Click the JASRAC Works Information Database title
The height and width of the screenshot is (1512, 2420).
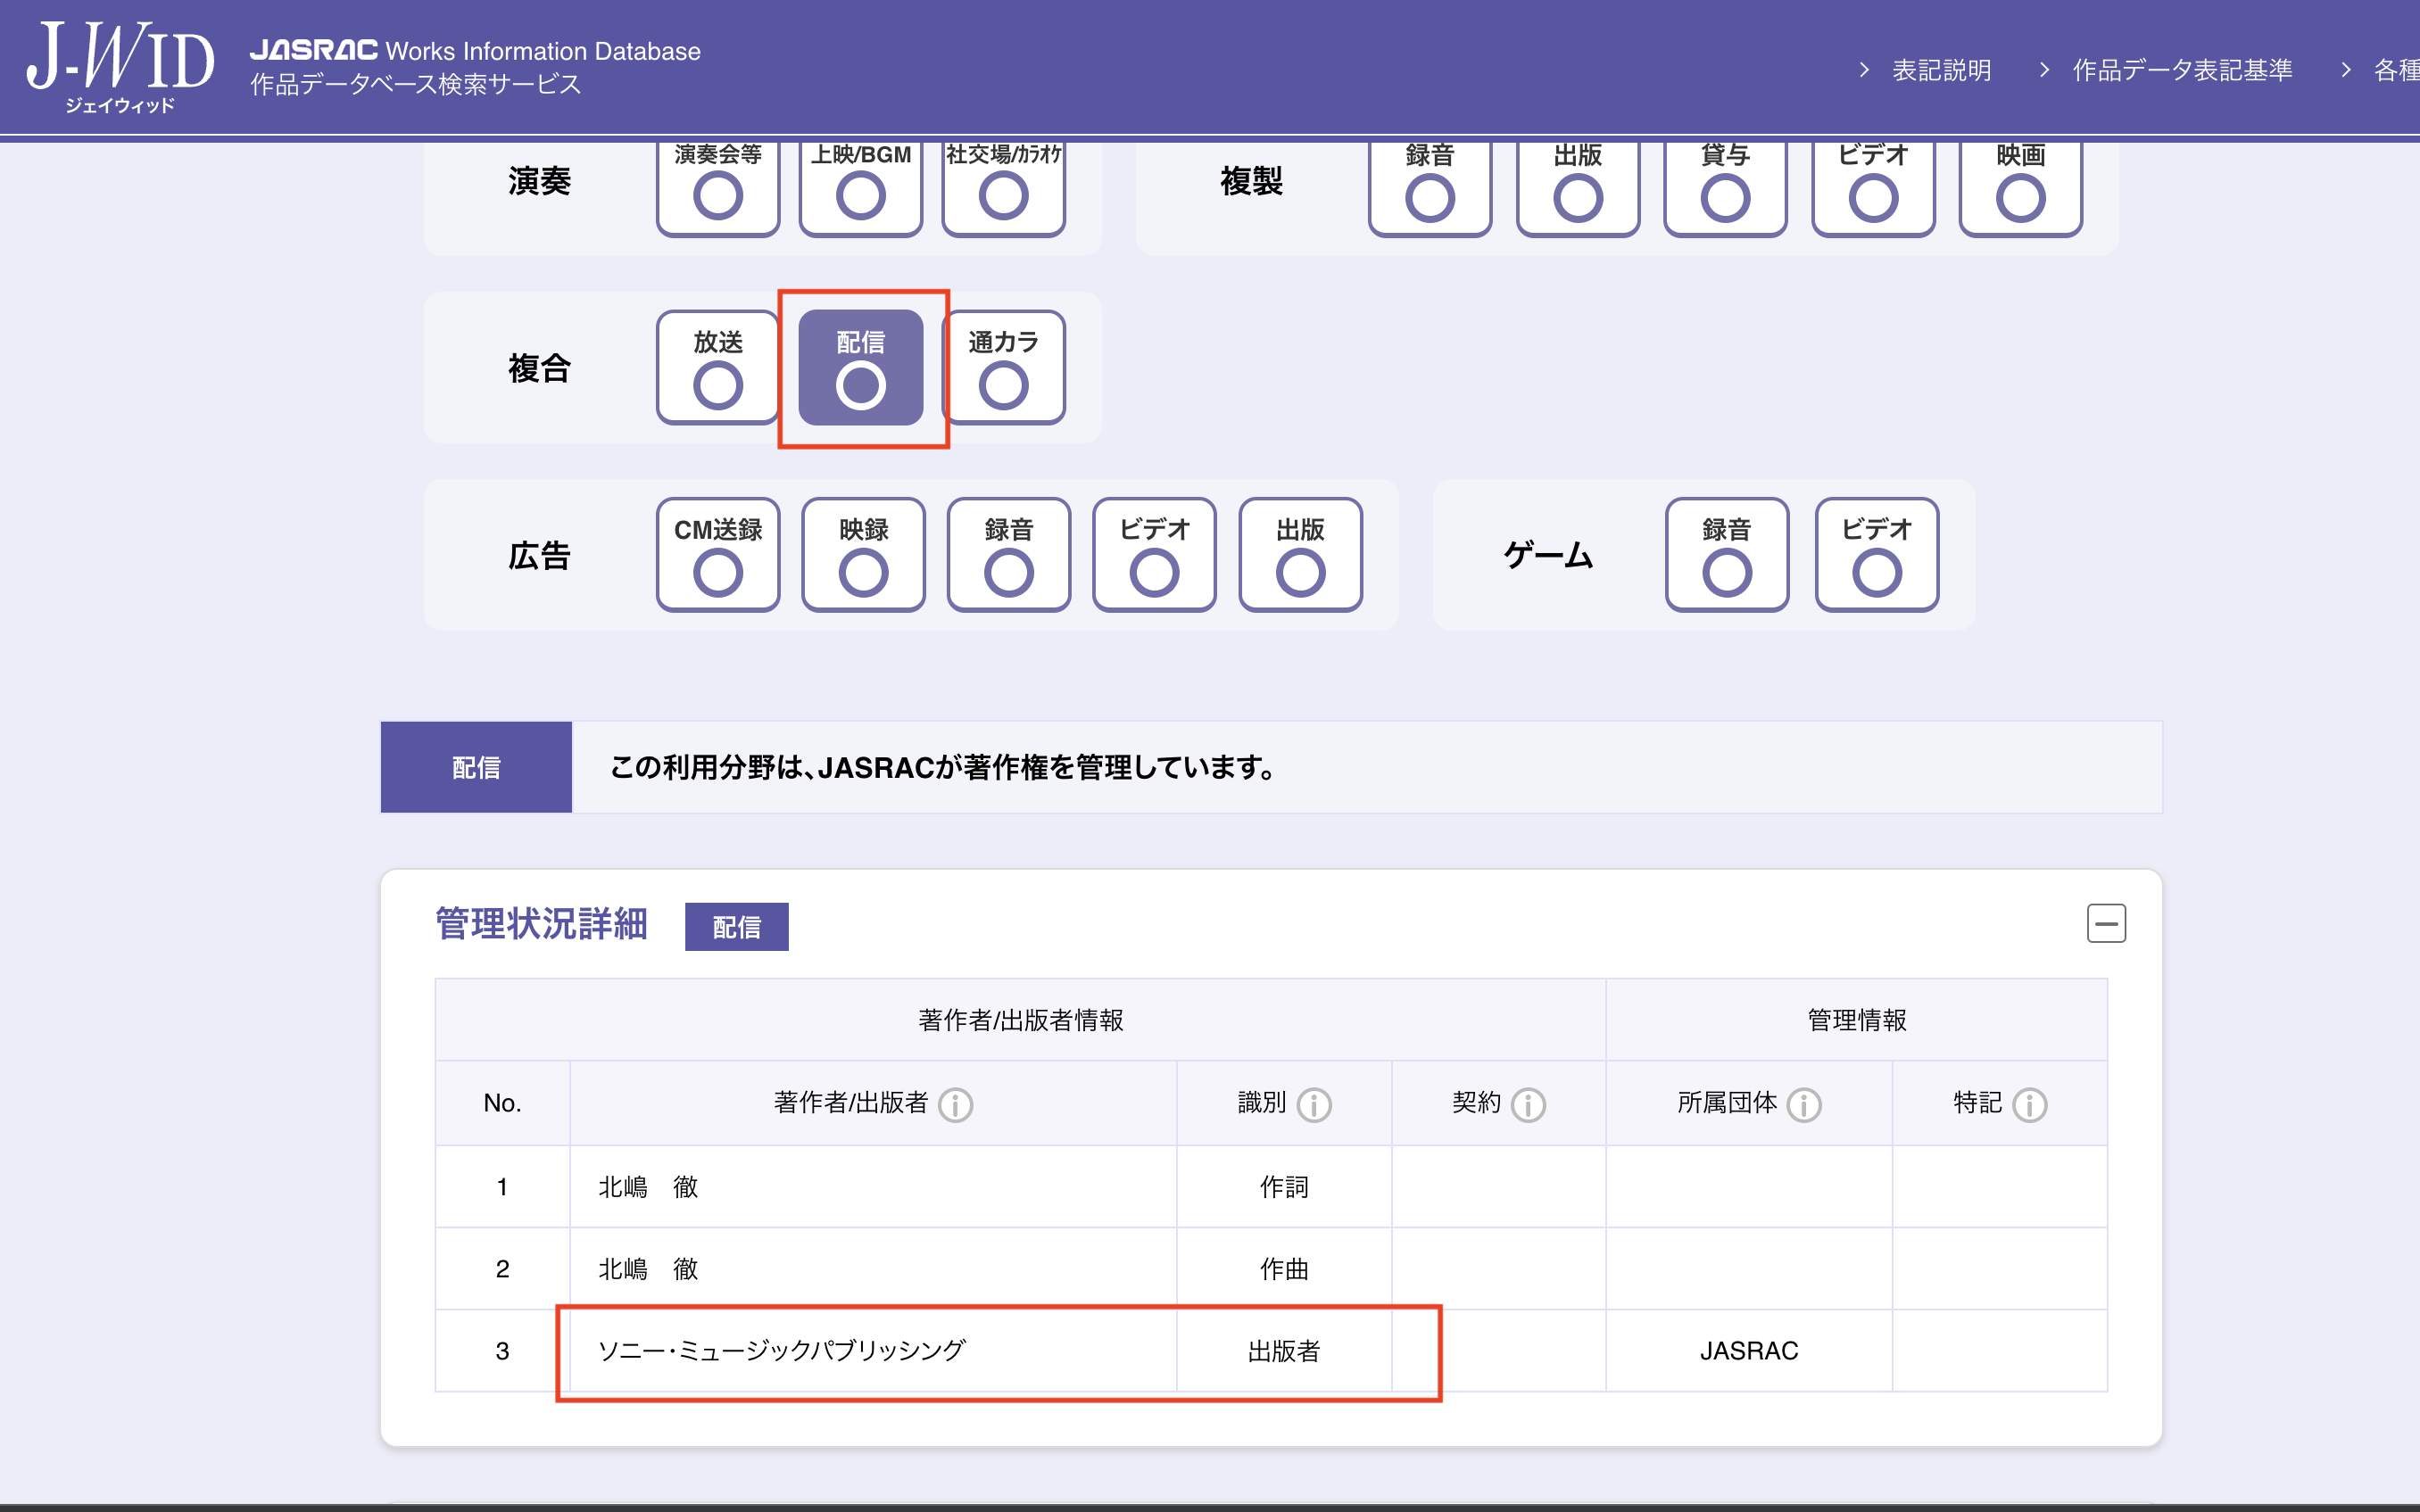[x=475, y=50]
